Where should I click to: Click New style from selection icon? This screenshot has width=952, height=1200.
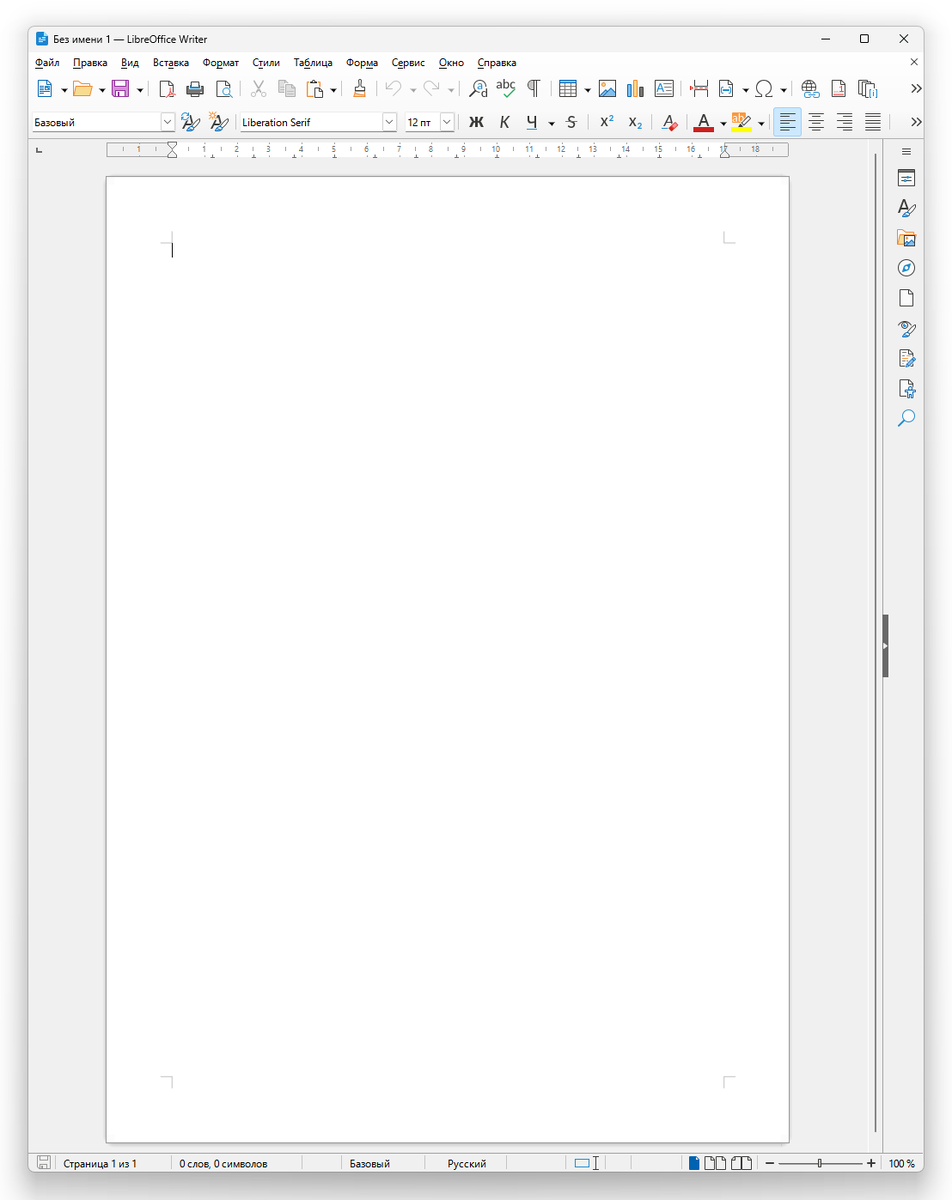[x=218, y=122]
